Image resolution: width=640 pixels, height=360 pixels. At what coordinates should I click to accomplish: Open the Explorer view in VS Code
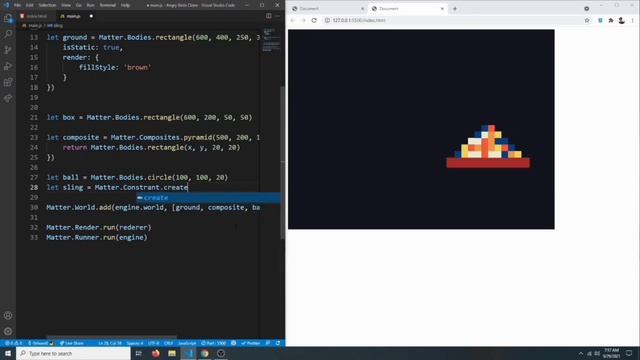(x=8, y=18)
